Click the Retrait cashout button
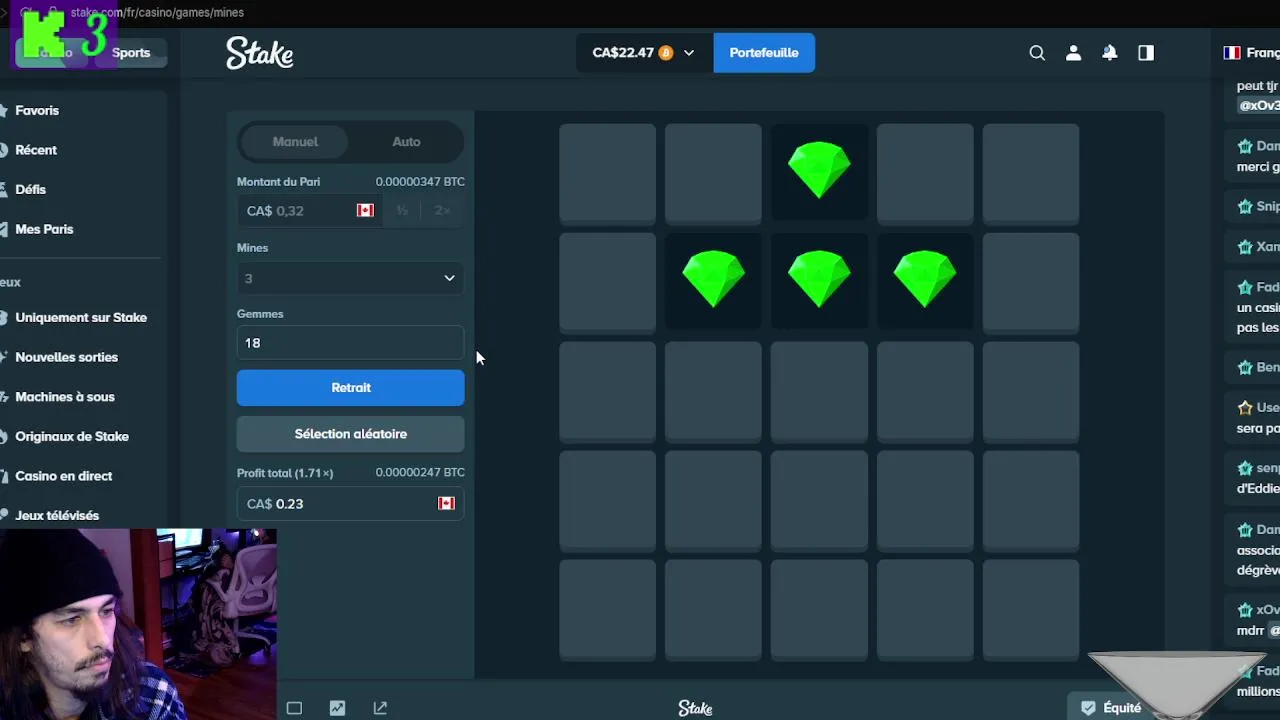Image resolution: width=1280 pixels, height=720 pixels. [350, 388]
